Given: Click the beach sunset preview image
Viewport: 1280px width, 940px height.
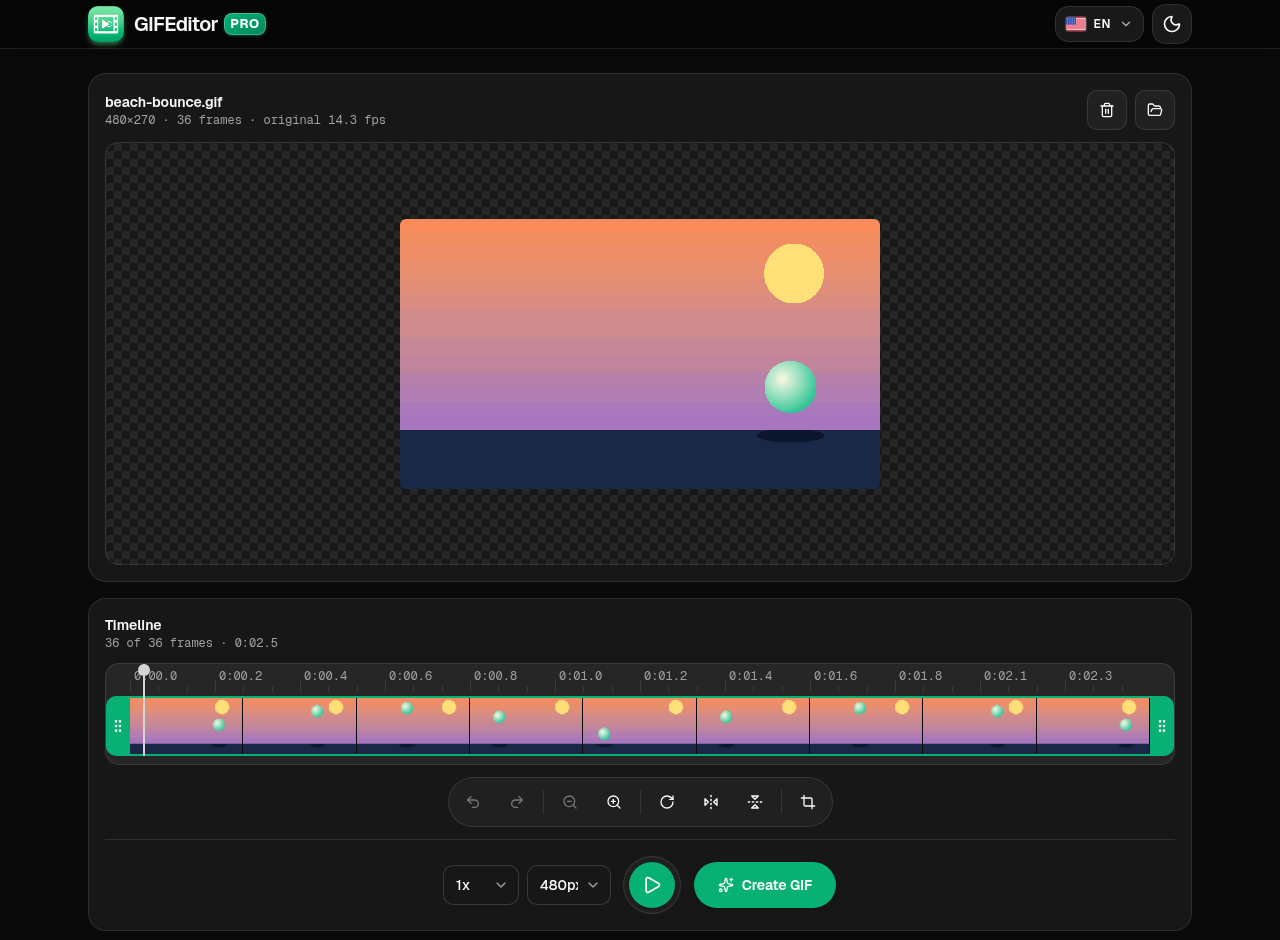Looking at the screenshot, I should coord(640,354).
